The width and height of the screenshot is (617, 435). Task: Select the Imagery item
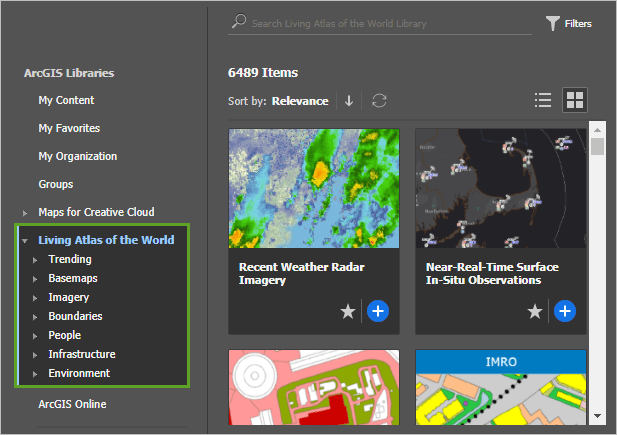[68, 297]
